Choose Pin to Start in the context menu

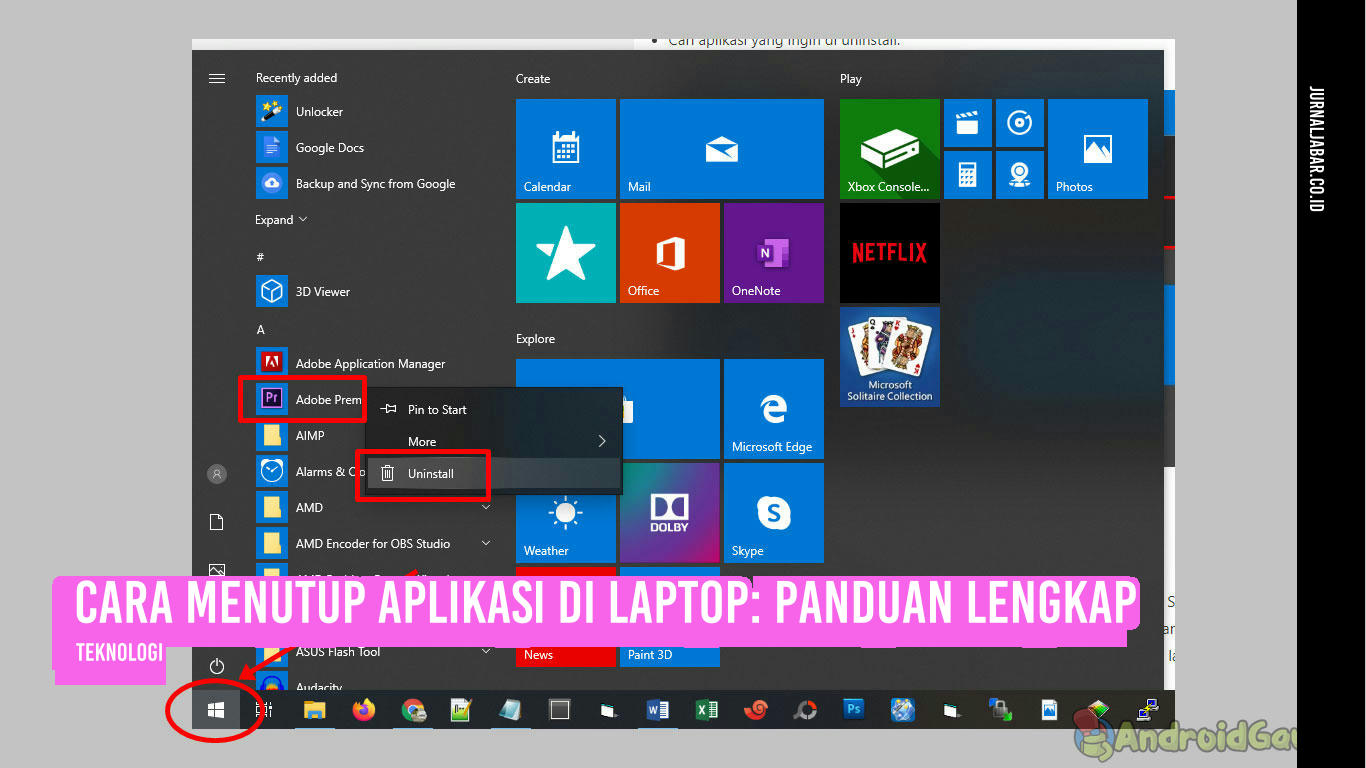(x=494, y=410)
